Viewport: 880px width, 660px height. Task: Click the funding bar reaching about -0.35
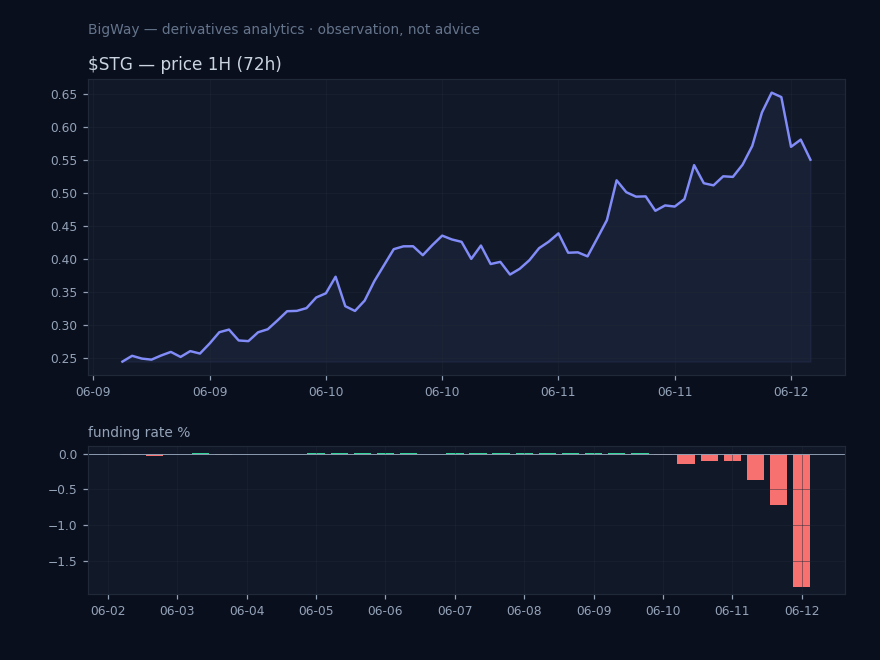point(755,467)
